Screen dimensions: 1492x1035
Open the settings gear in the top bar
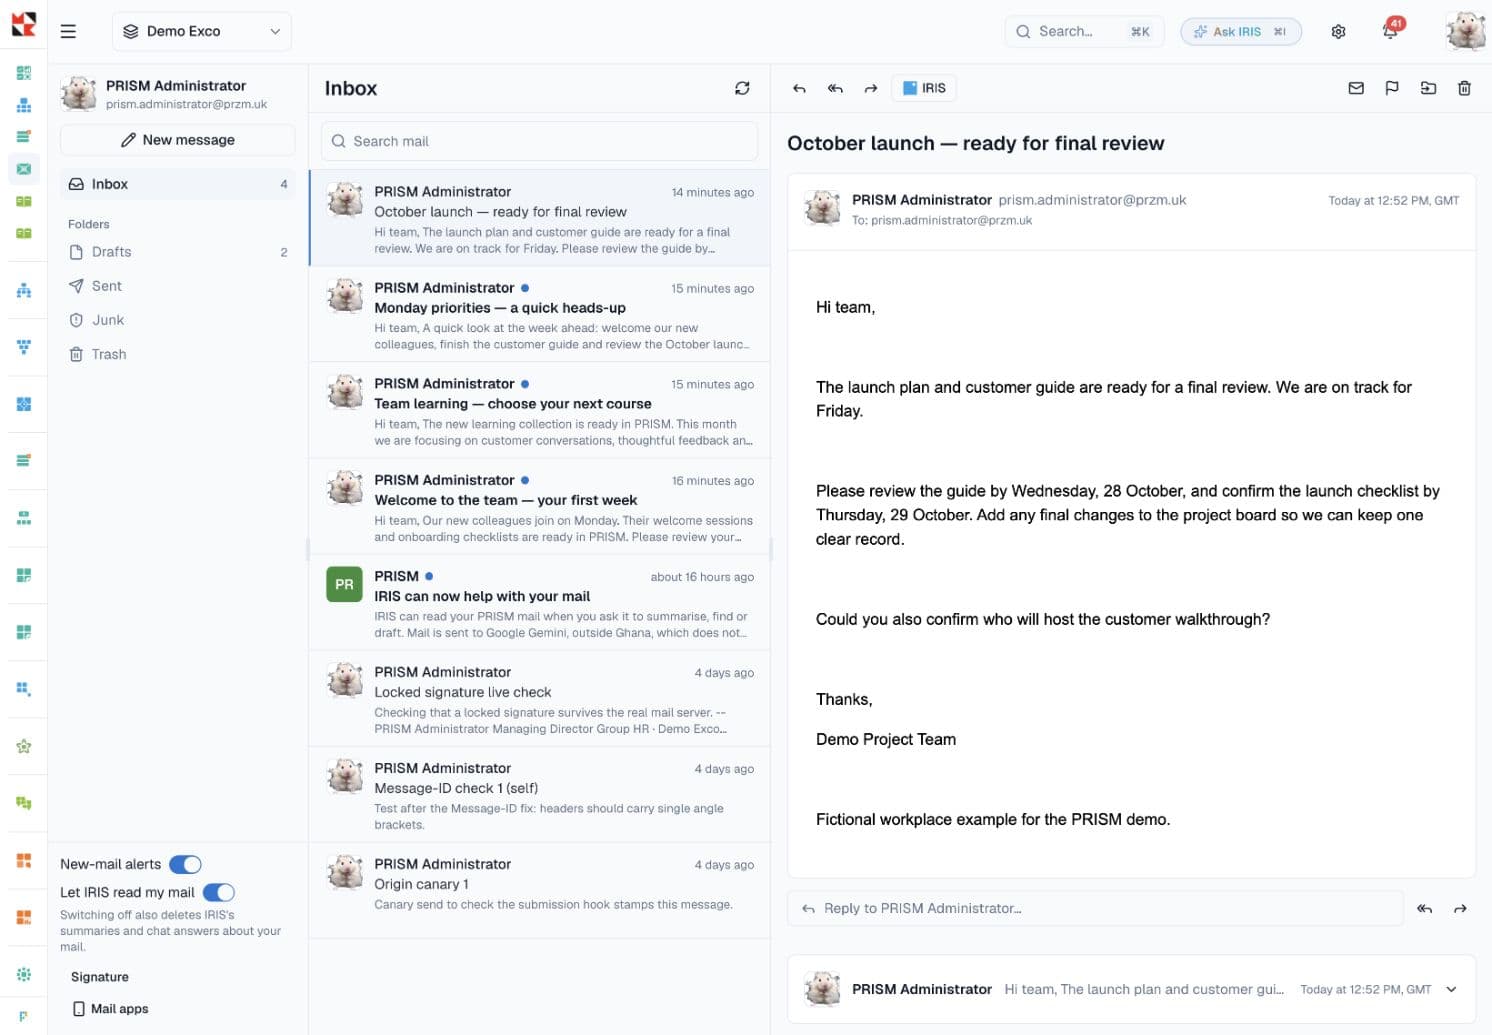1338,31
